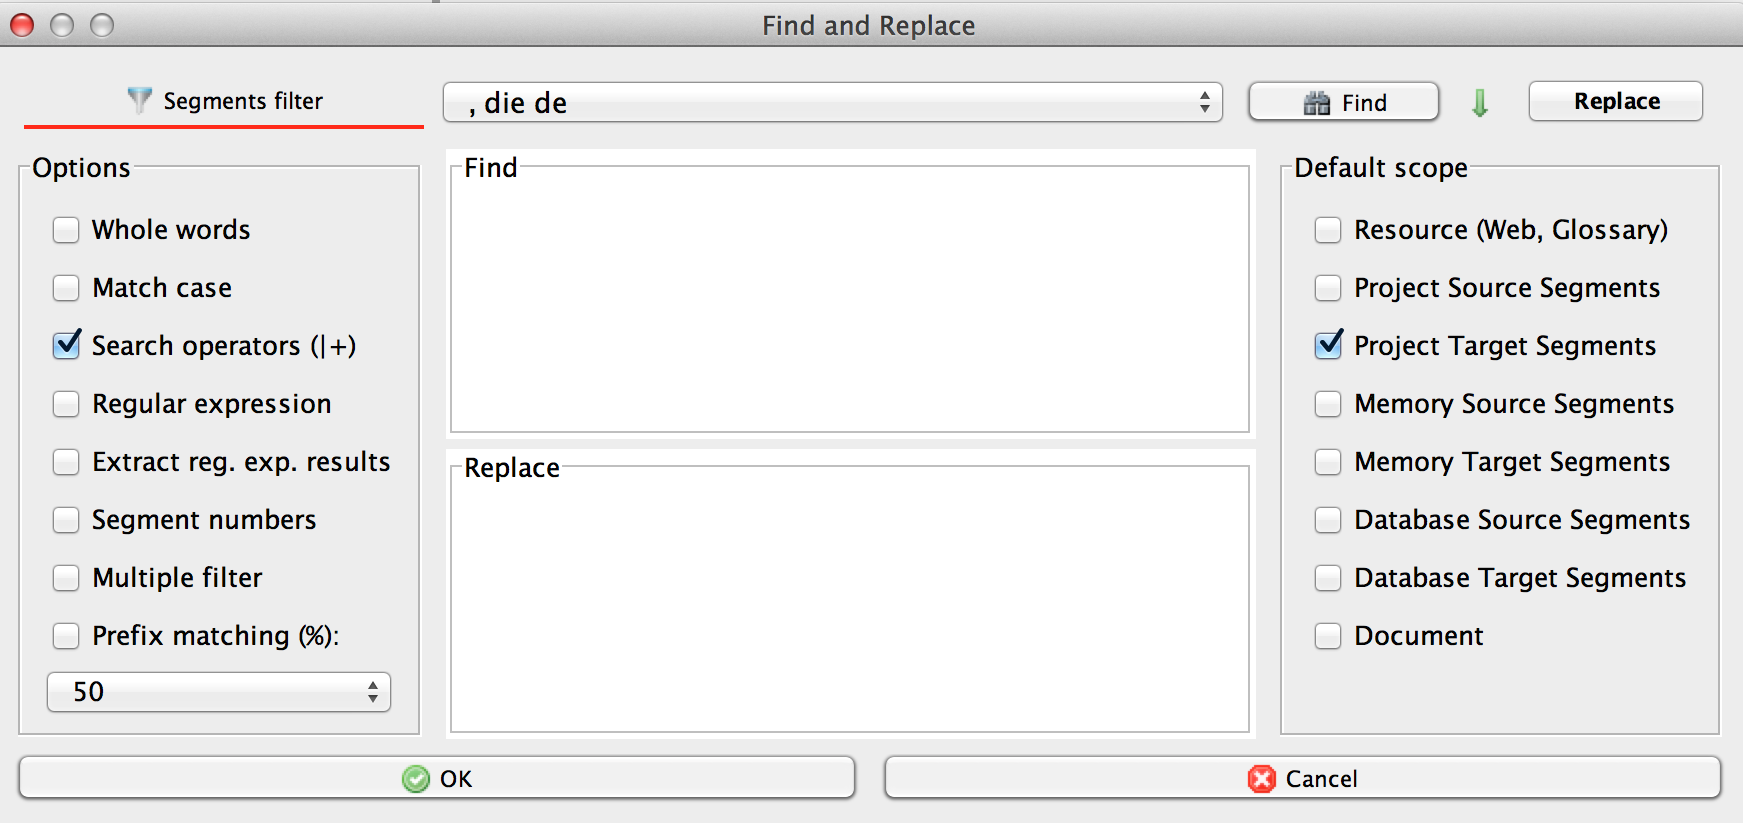
Task: Click inside the Find text area
Action: coord(850,300)
